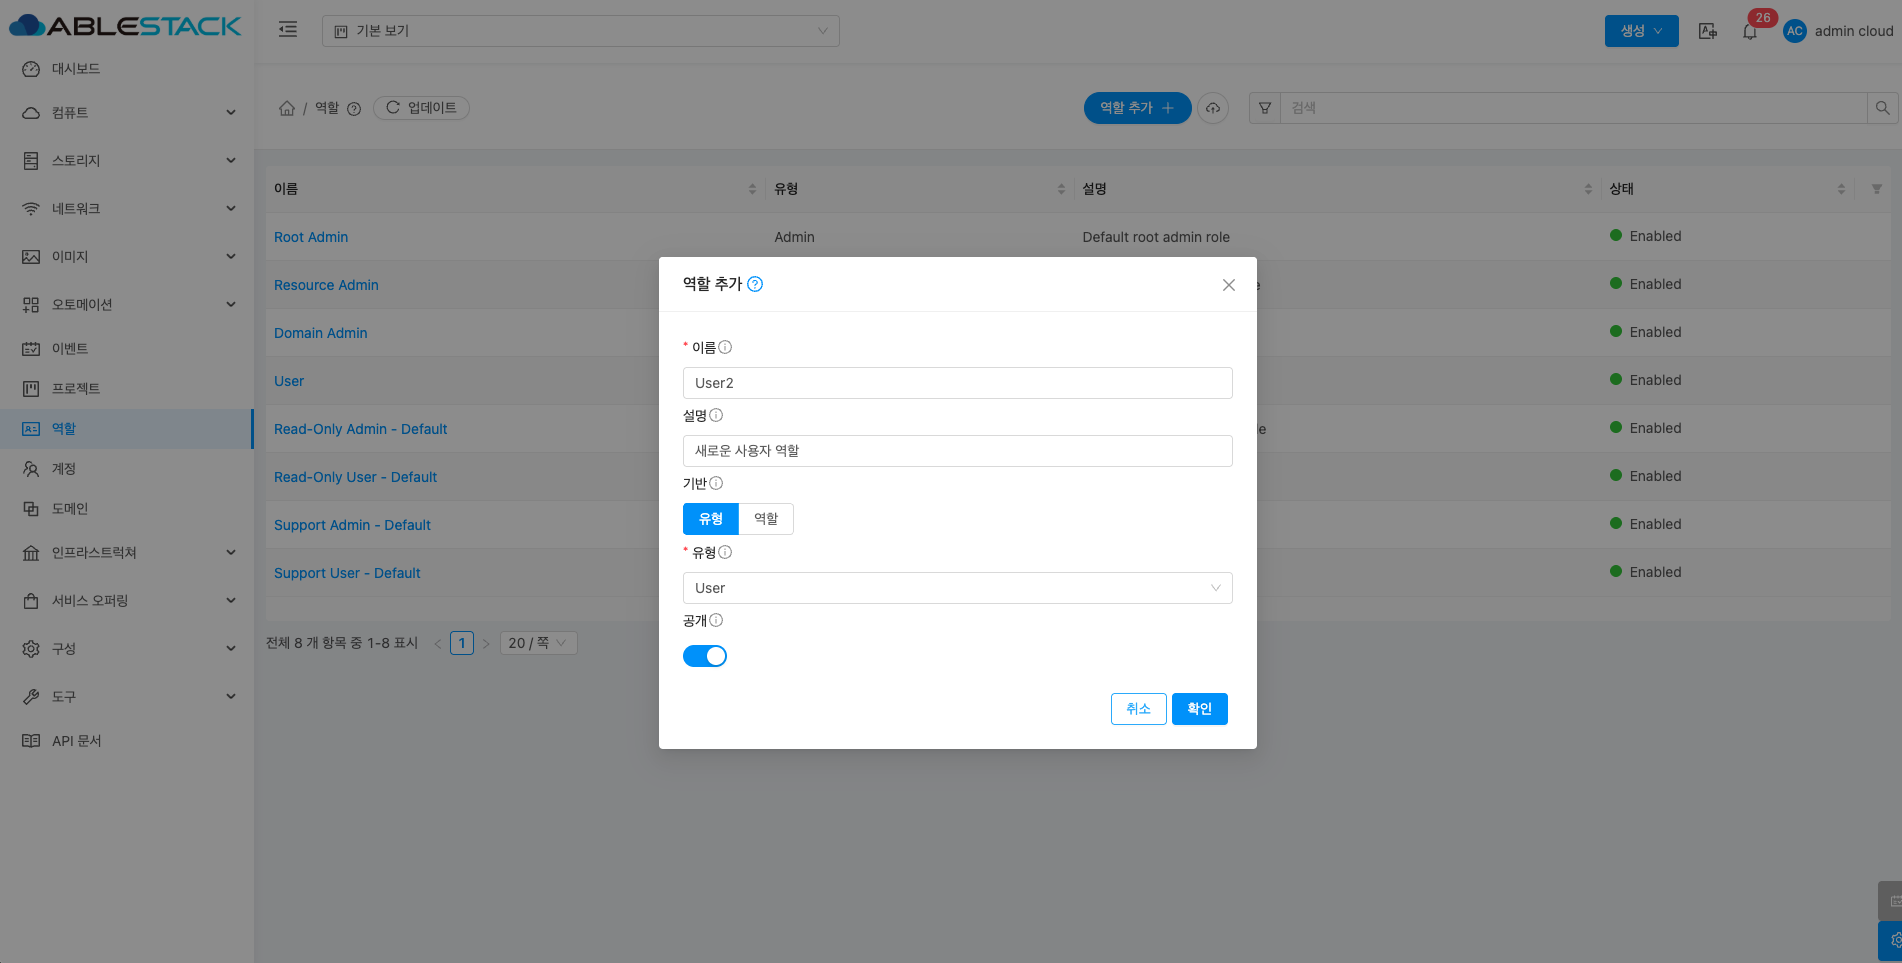Expand 컴퓨트 sidebar submenu
1902x963 pixels.
[x=126, y=113]
